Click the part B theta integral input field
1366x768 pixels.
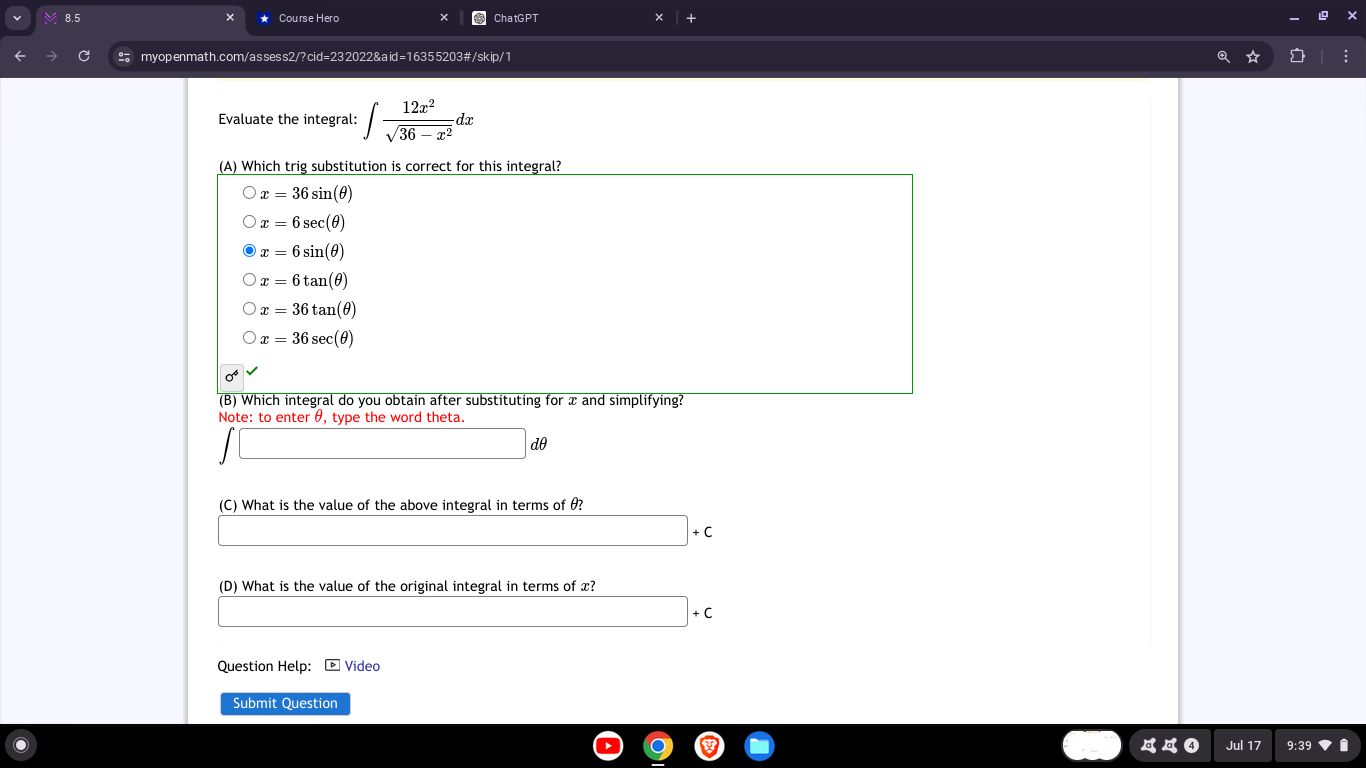pyautogui.click(x=381, y=443)
